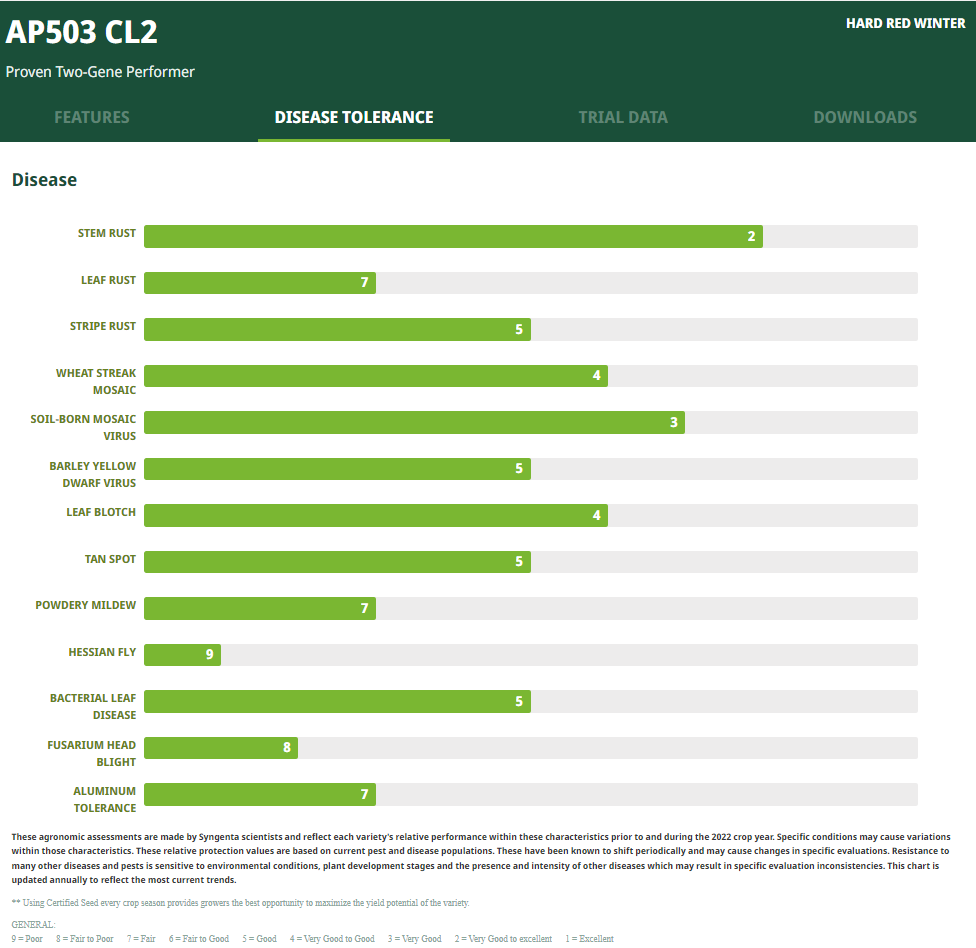Click the LEAF BLOTCH label

click(x=101, y=512)
